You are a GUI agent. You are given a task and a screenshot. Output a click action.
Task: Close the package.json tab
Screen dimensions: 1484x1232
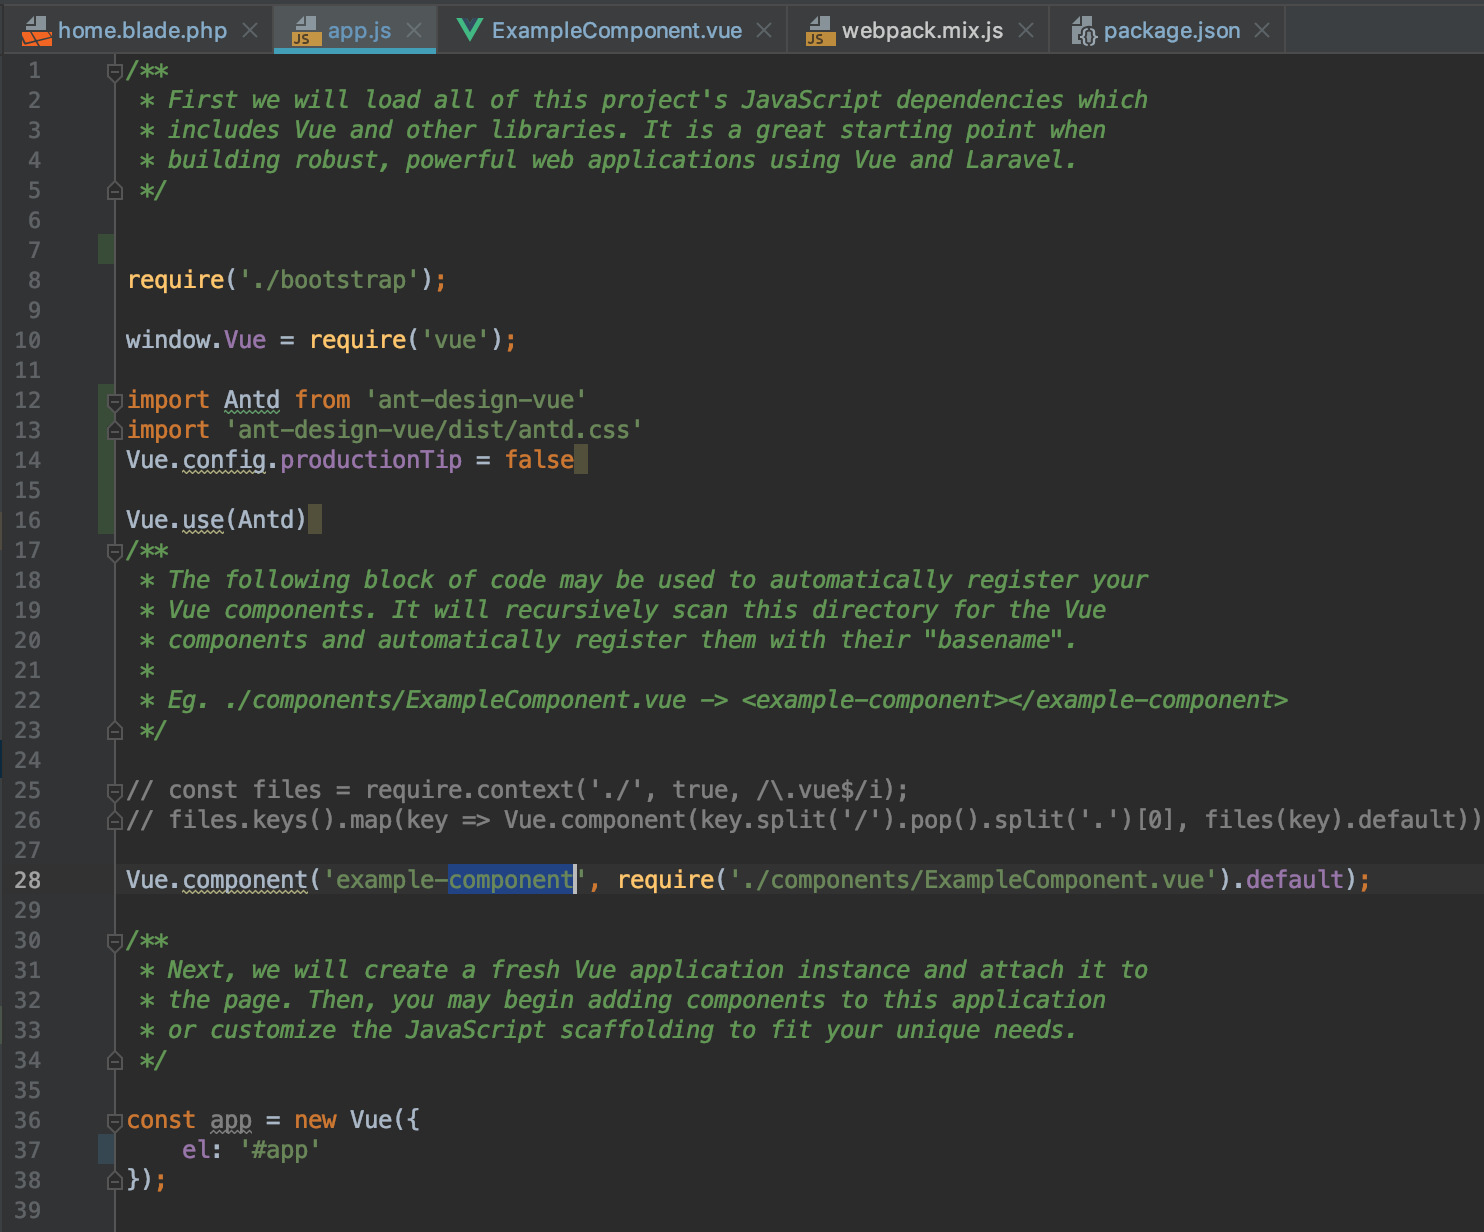[x=1262, y=30]
